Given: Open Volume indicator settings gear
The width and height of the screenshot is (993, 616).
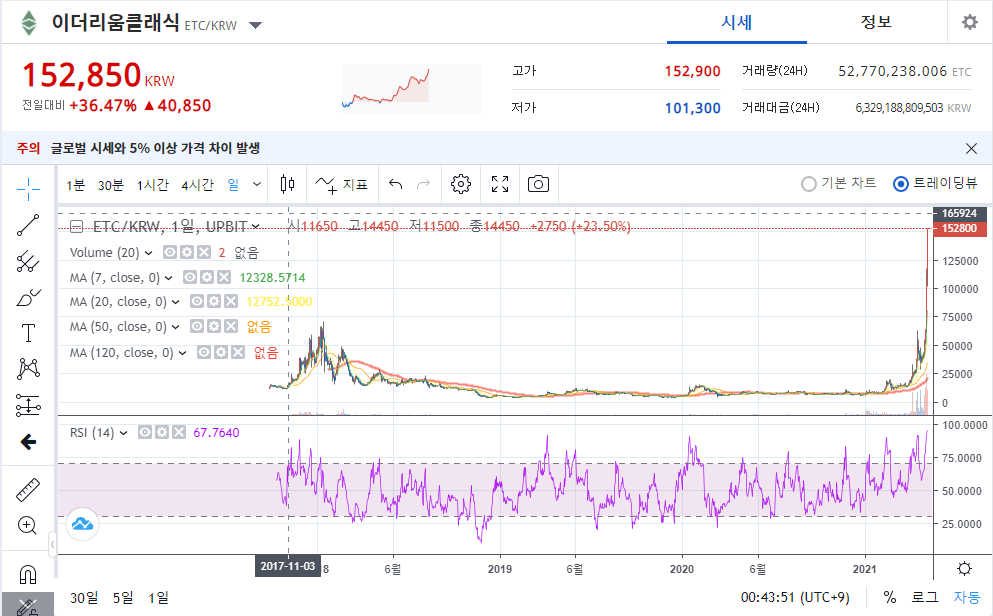Looking at the screenshot, I should pos(187,253).
